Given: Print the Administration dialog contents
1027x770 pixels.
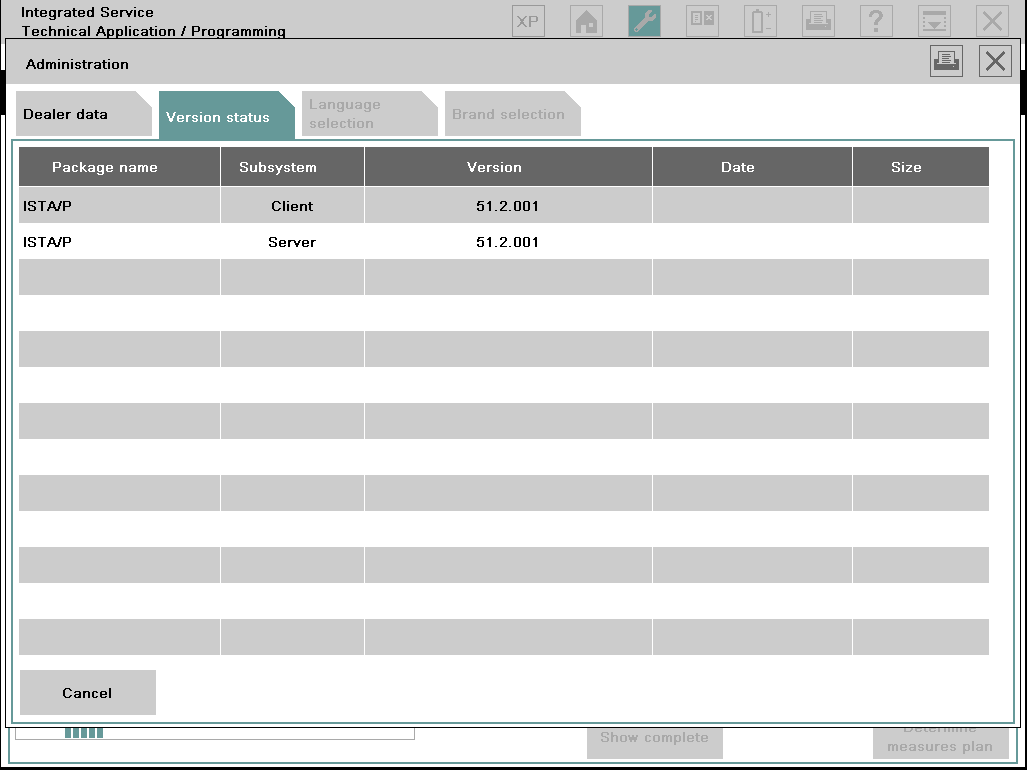Looking at the screenshot, I should coord(946,61).
